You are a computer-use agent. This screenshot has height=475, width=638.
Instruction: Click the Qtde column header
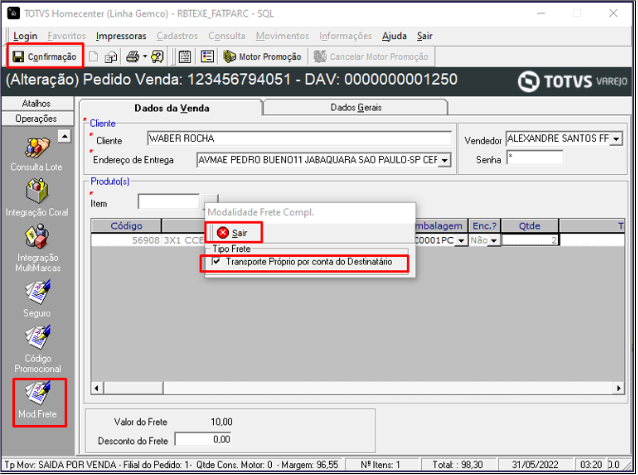click(x=529, y=226)
